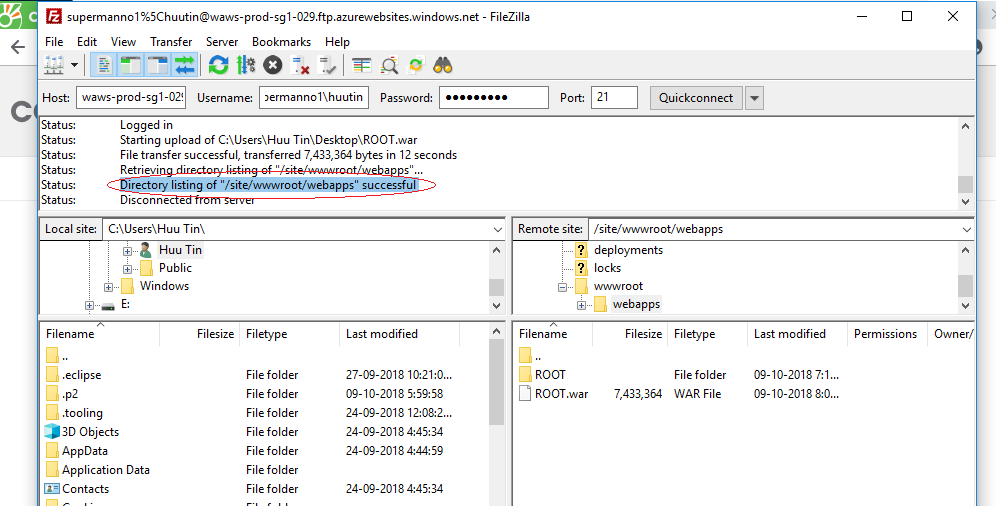The width and height of the screenshot is (996, 506).
Task: Sort remote list by Permissions column
Action: [887, 334]
